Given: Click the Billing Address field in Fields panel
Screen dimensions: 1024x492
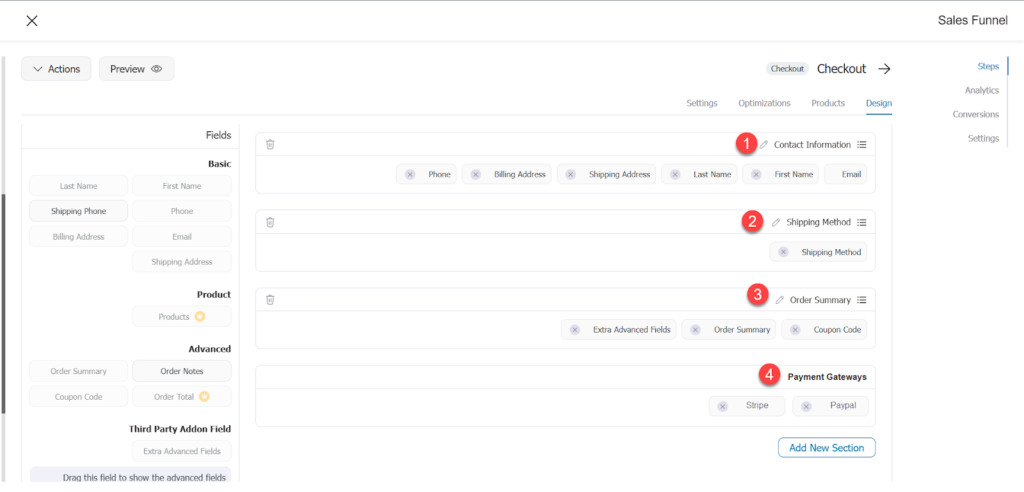Looking at the screenshot, I should (x=78, y=237).
